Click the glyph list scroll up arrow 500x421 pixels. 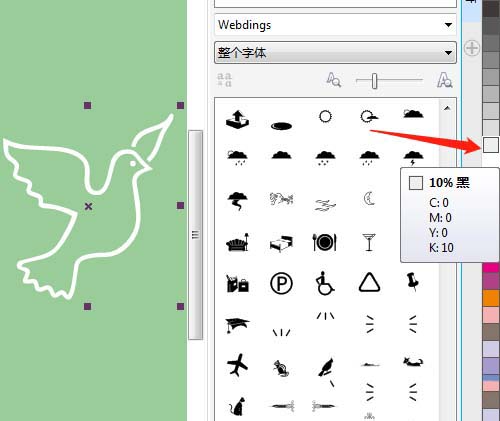pos(447,108)
